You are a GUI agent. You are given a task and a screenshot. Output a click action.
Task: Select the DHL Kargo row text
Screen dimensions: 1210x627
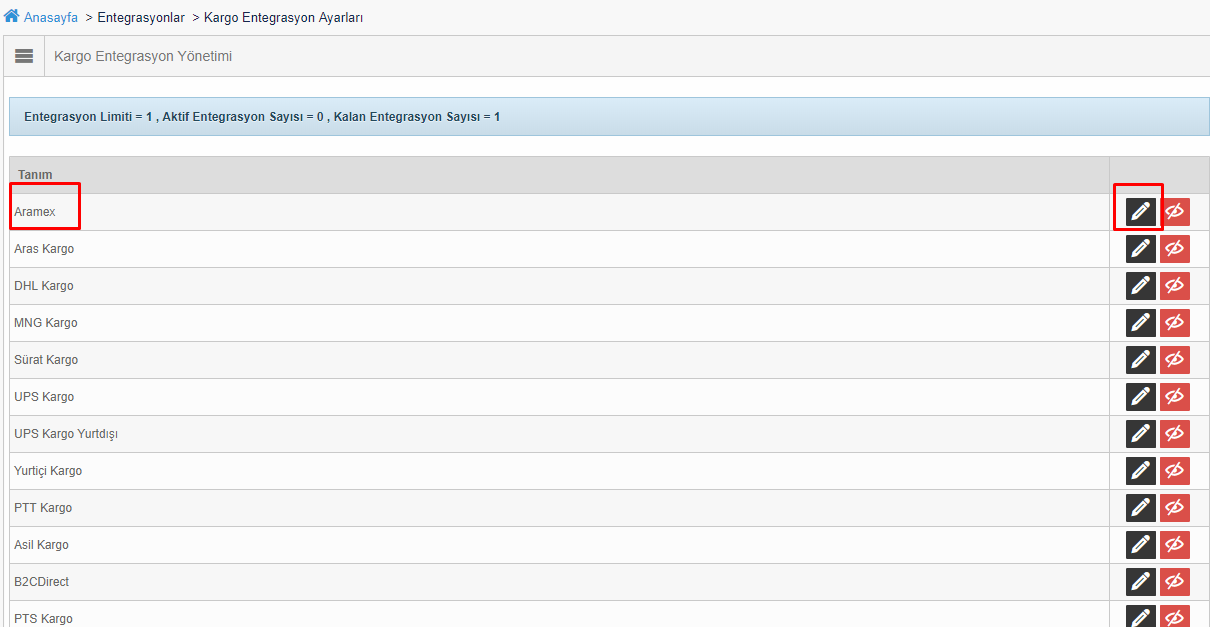(x=44, y=286)
